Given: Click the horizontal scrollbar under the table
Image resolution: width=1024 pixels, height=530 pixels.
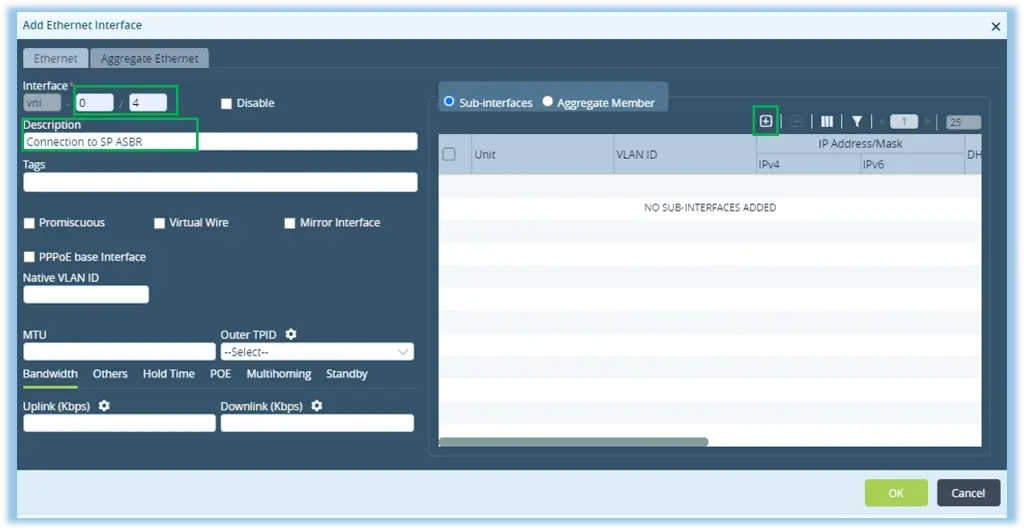Looking at the screenshot, I should pos(573,441).
